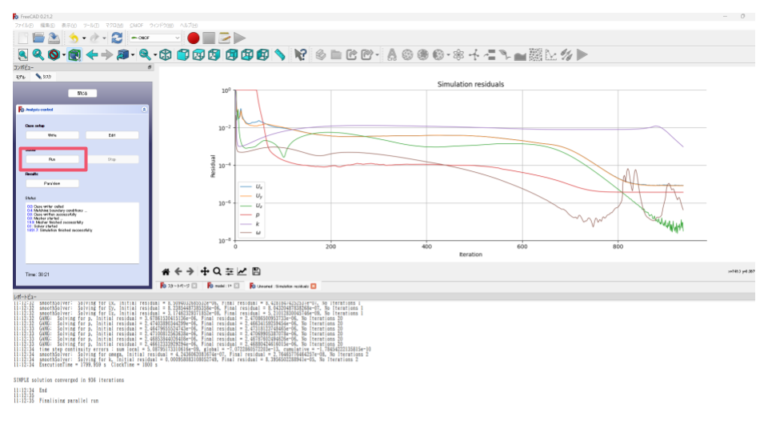Click the refresh icon in top toolbar
The width and height of the screenshot is (768, 432).
tap(116, 38)
